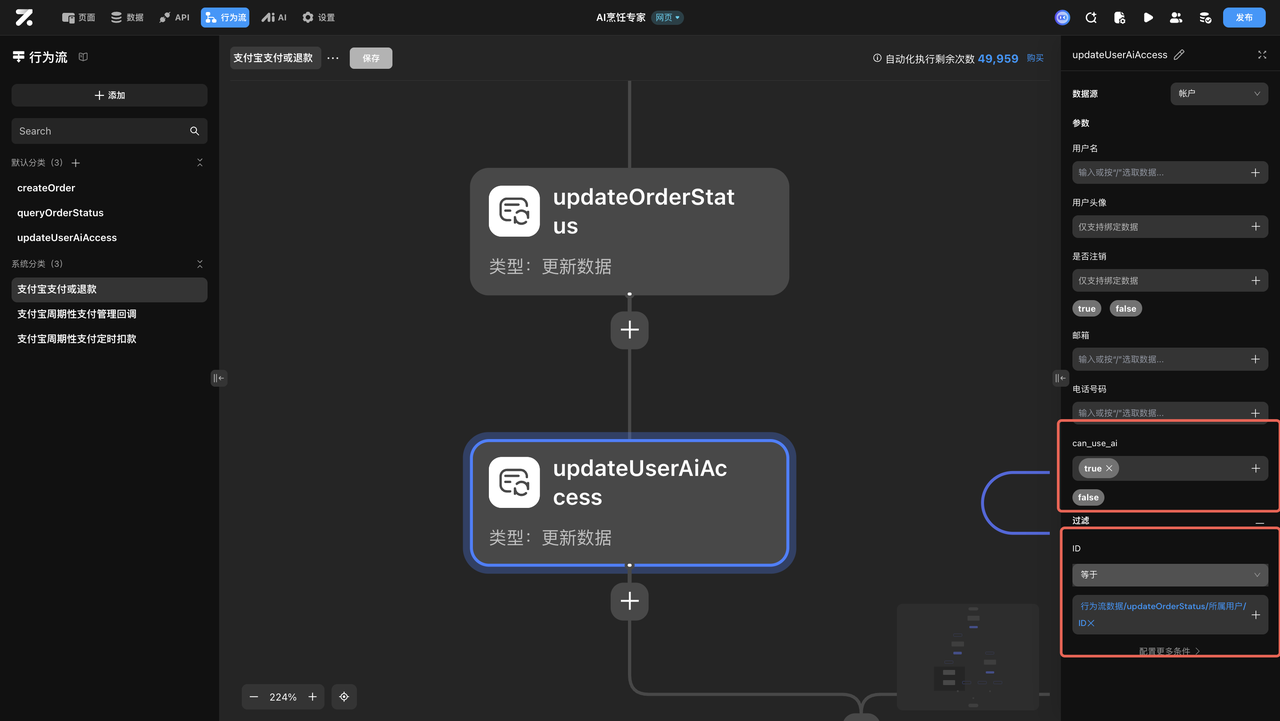Click the database check icon

click(x=1205, y=17)
